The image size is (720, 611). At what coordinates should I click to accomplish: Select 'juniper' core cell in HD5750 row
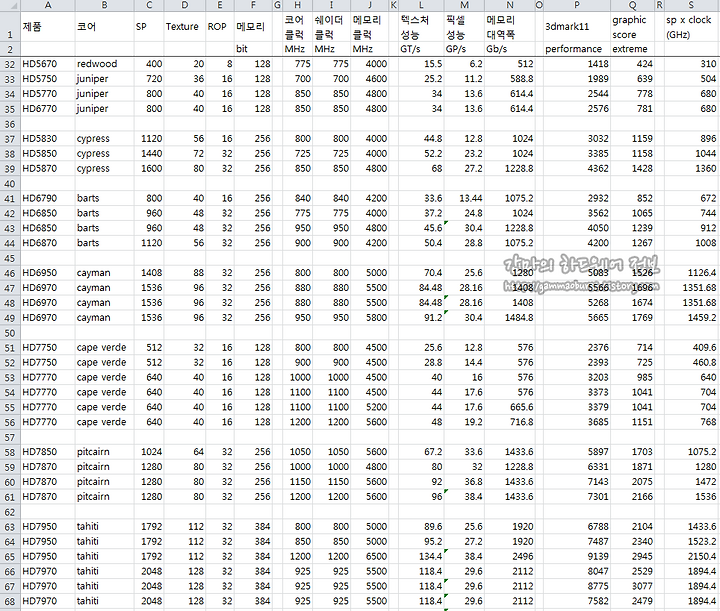pos(105,79)
